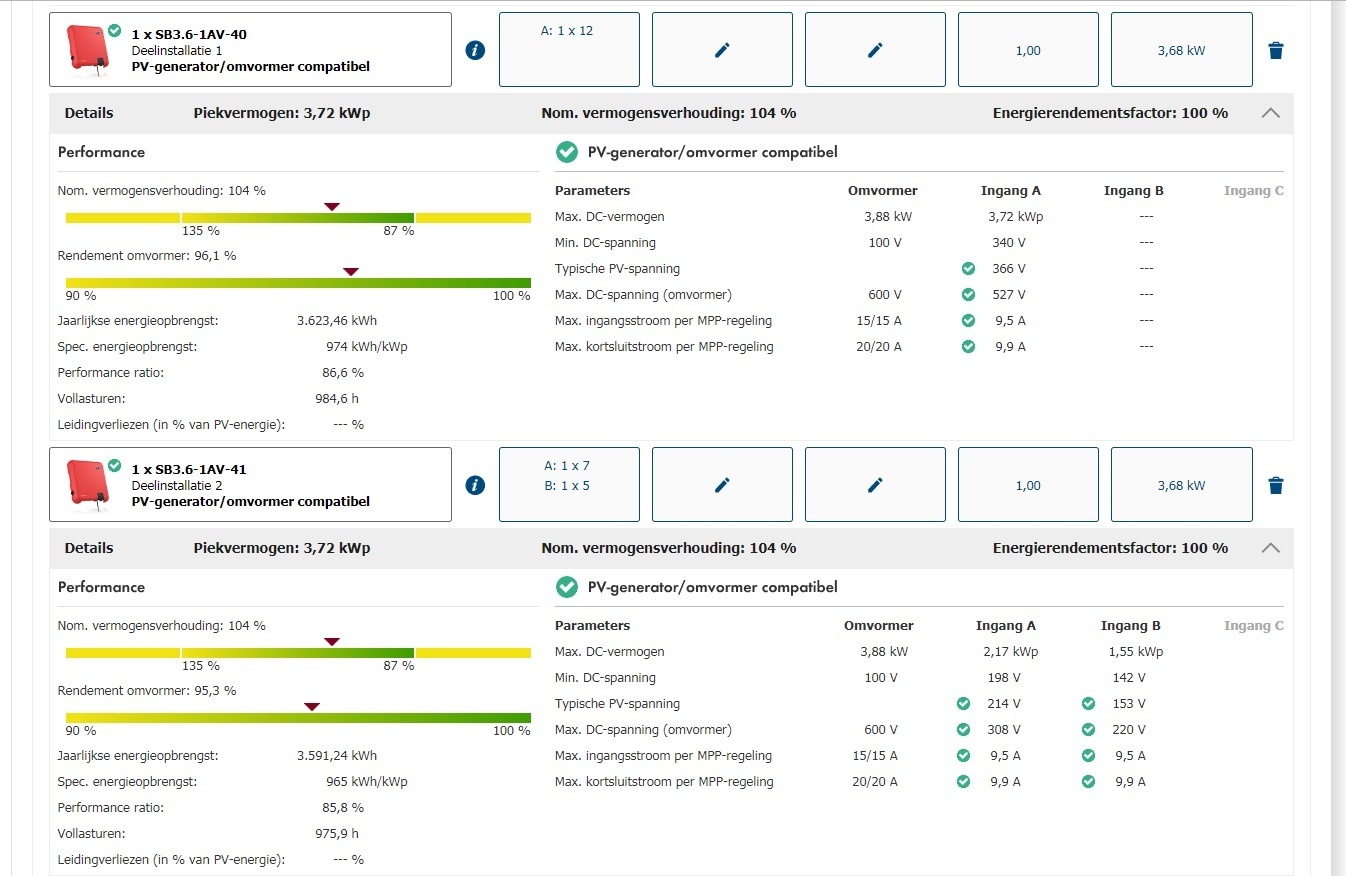Click the Details label in the Deelinstallatie 1 header
This screenshot has height=876, width=1346.
[89, 113]
